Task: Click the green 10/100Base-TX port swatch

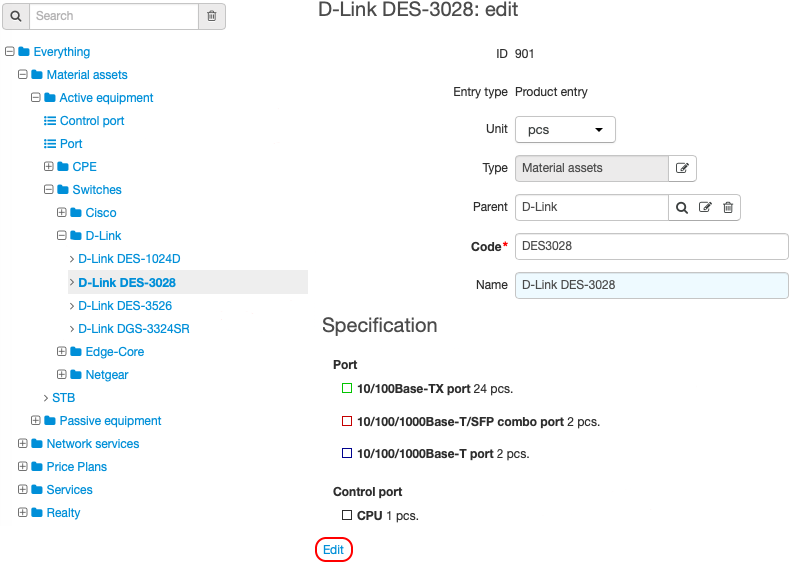Action: pos(347,388)
